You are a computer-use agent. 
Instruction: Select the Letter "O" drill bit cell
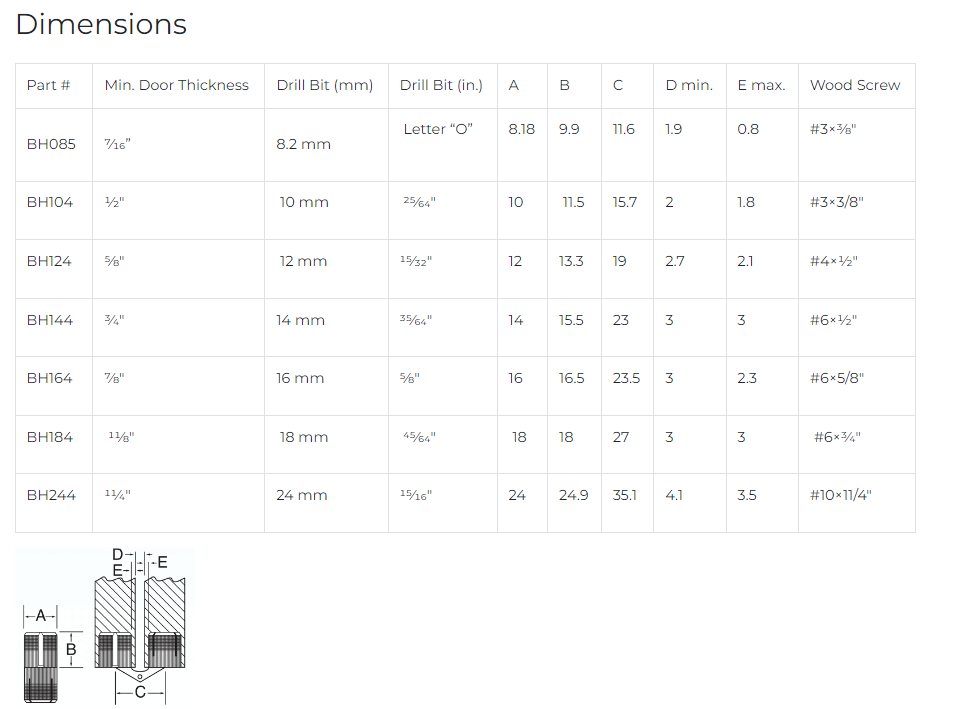click(438, 129)
